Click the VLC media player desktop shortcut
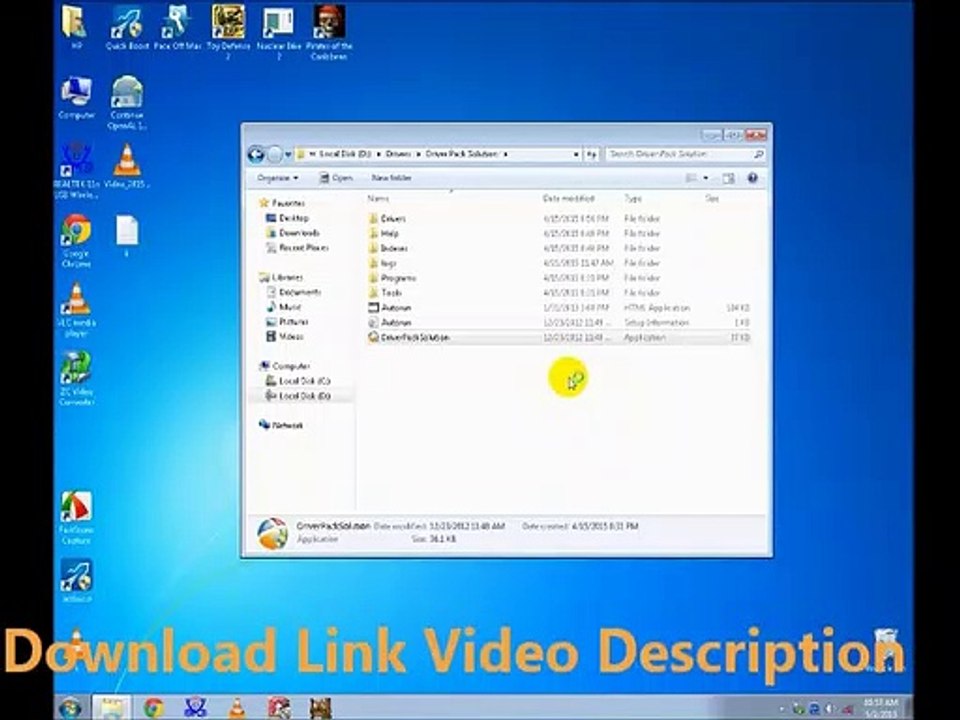The width and height of the screenshot is (960, 720). point(76,310)
